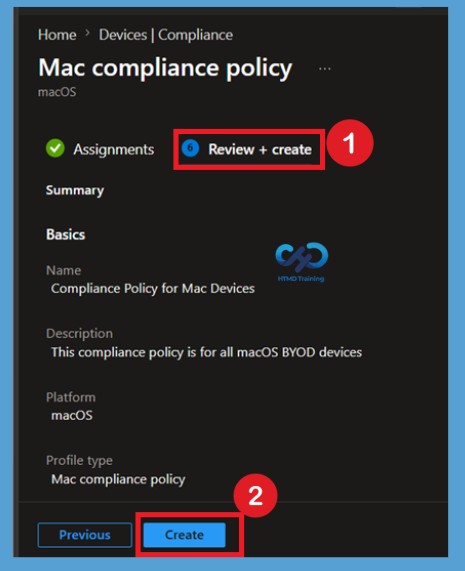
Task: Select the 'Compliance Policy for Mac Devices' name text
Action: click(153, 288)
